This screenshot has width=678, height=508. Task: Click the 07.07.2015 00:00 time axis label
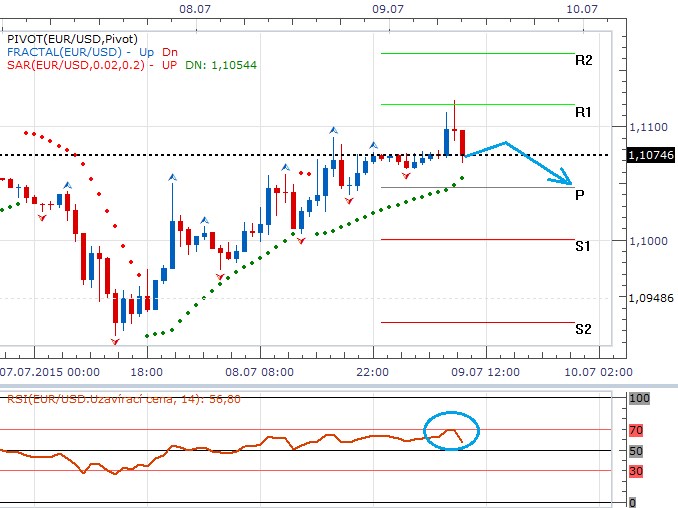click(x=50, y=372)
